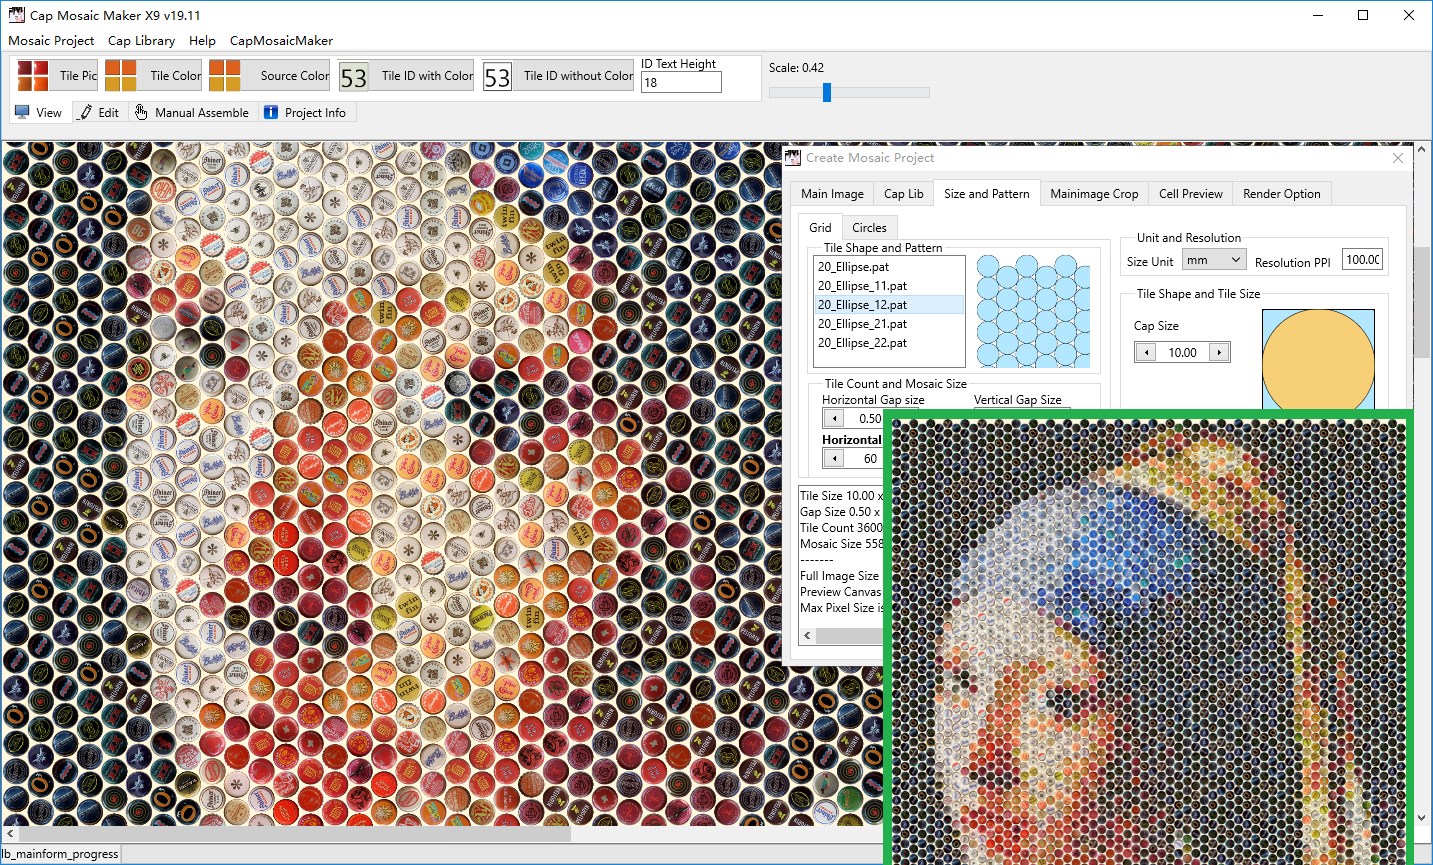Increase Cap Size with right arrow

click(1219, 352)
